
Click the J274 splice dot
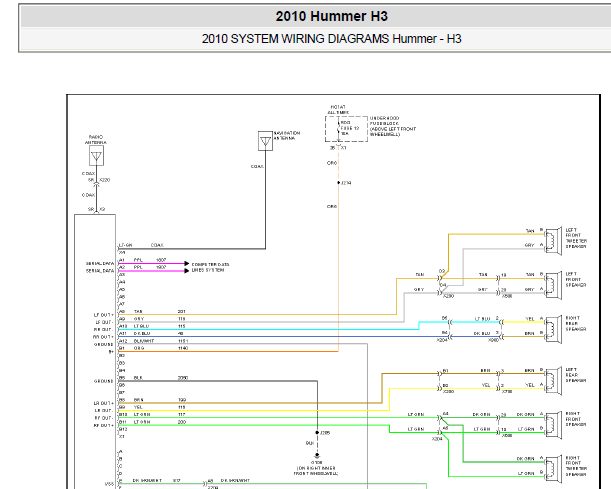tap(338, 183)
